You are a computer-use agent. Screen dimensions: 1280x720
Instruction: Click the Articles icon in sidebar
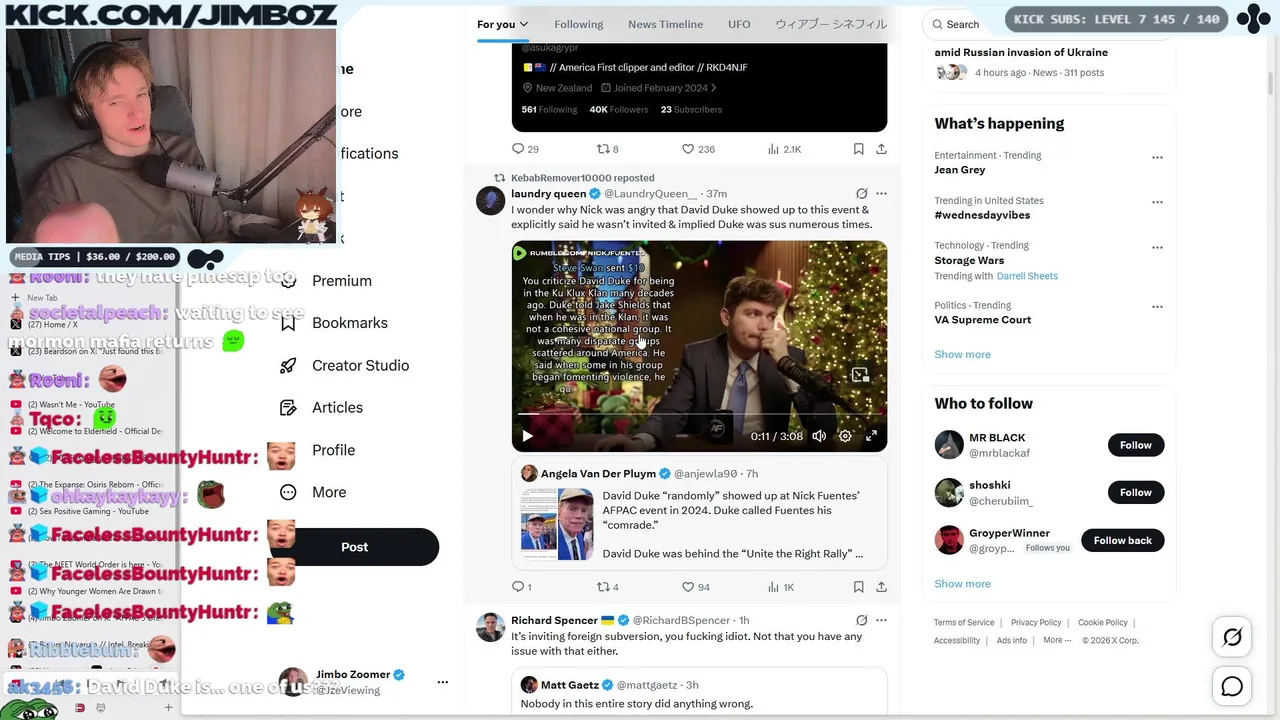click(288, 408)
